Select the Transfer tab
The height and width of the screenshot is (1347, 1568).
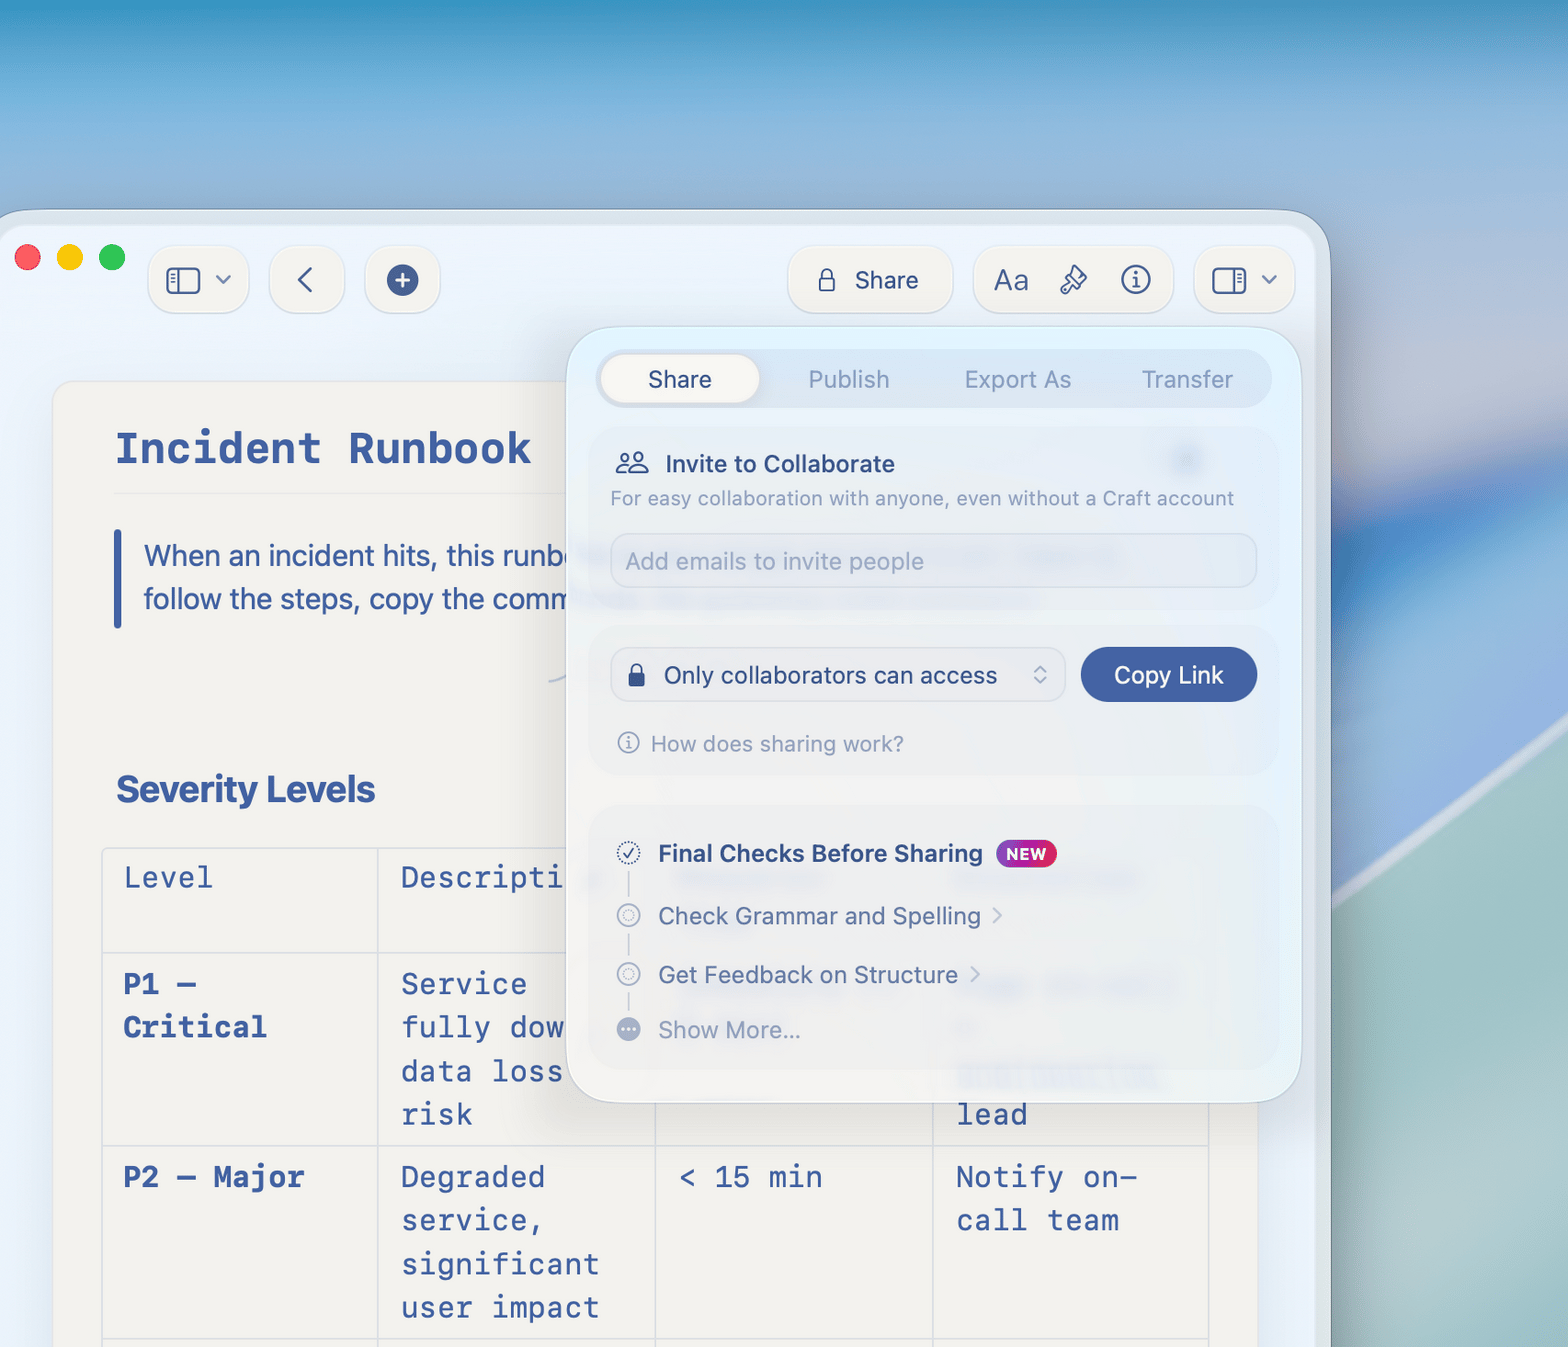[1186, 380]
